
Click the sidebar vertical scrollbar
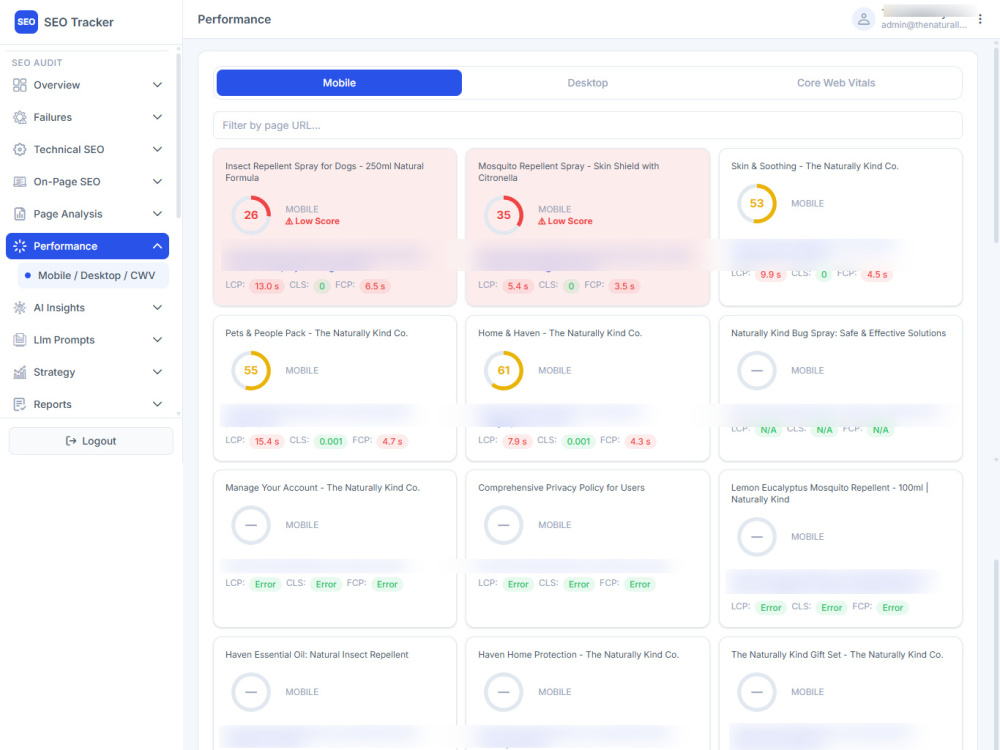tap(179, 137)
